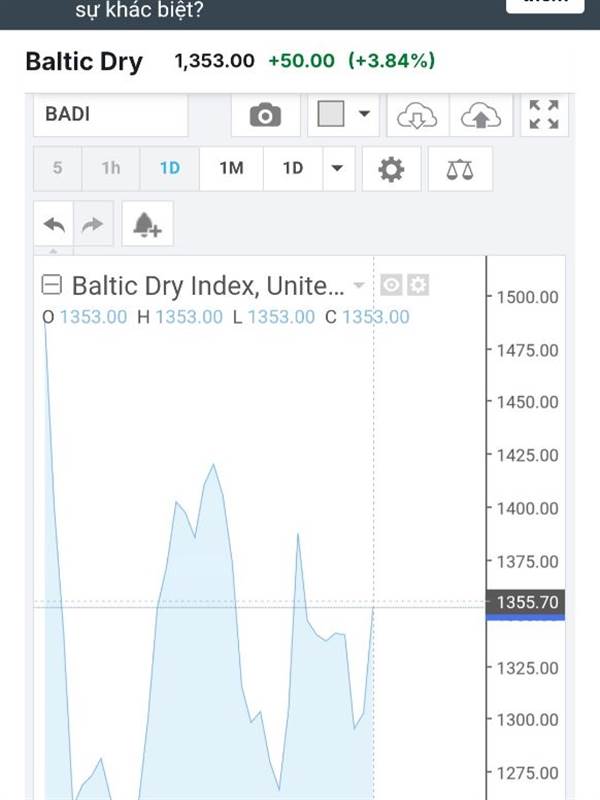
Task: Undo last action with the left arrow
Action: pyautogui.click(x=54, y=224)
